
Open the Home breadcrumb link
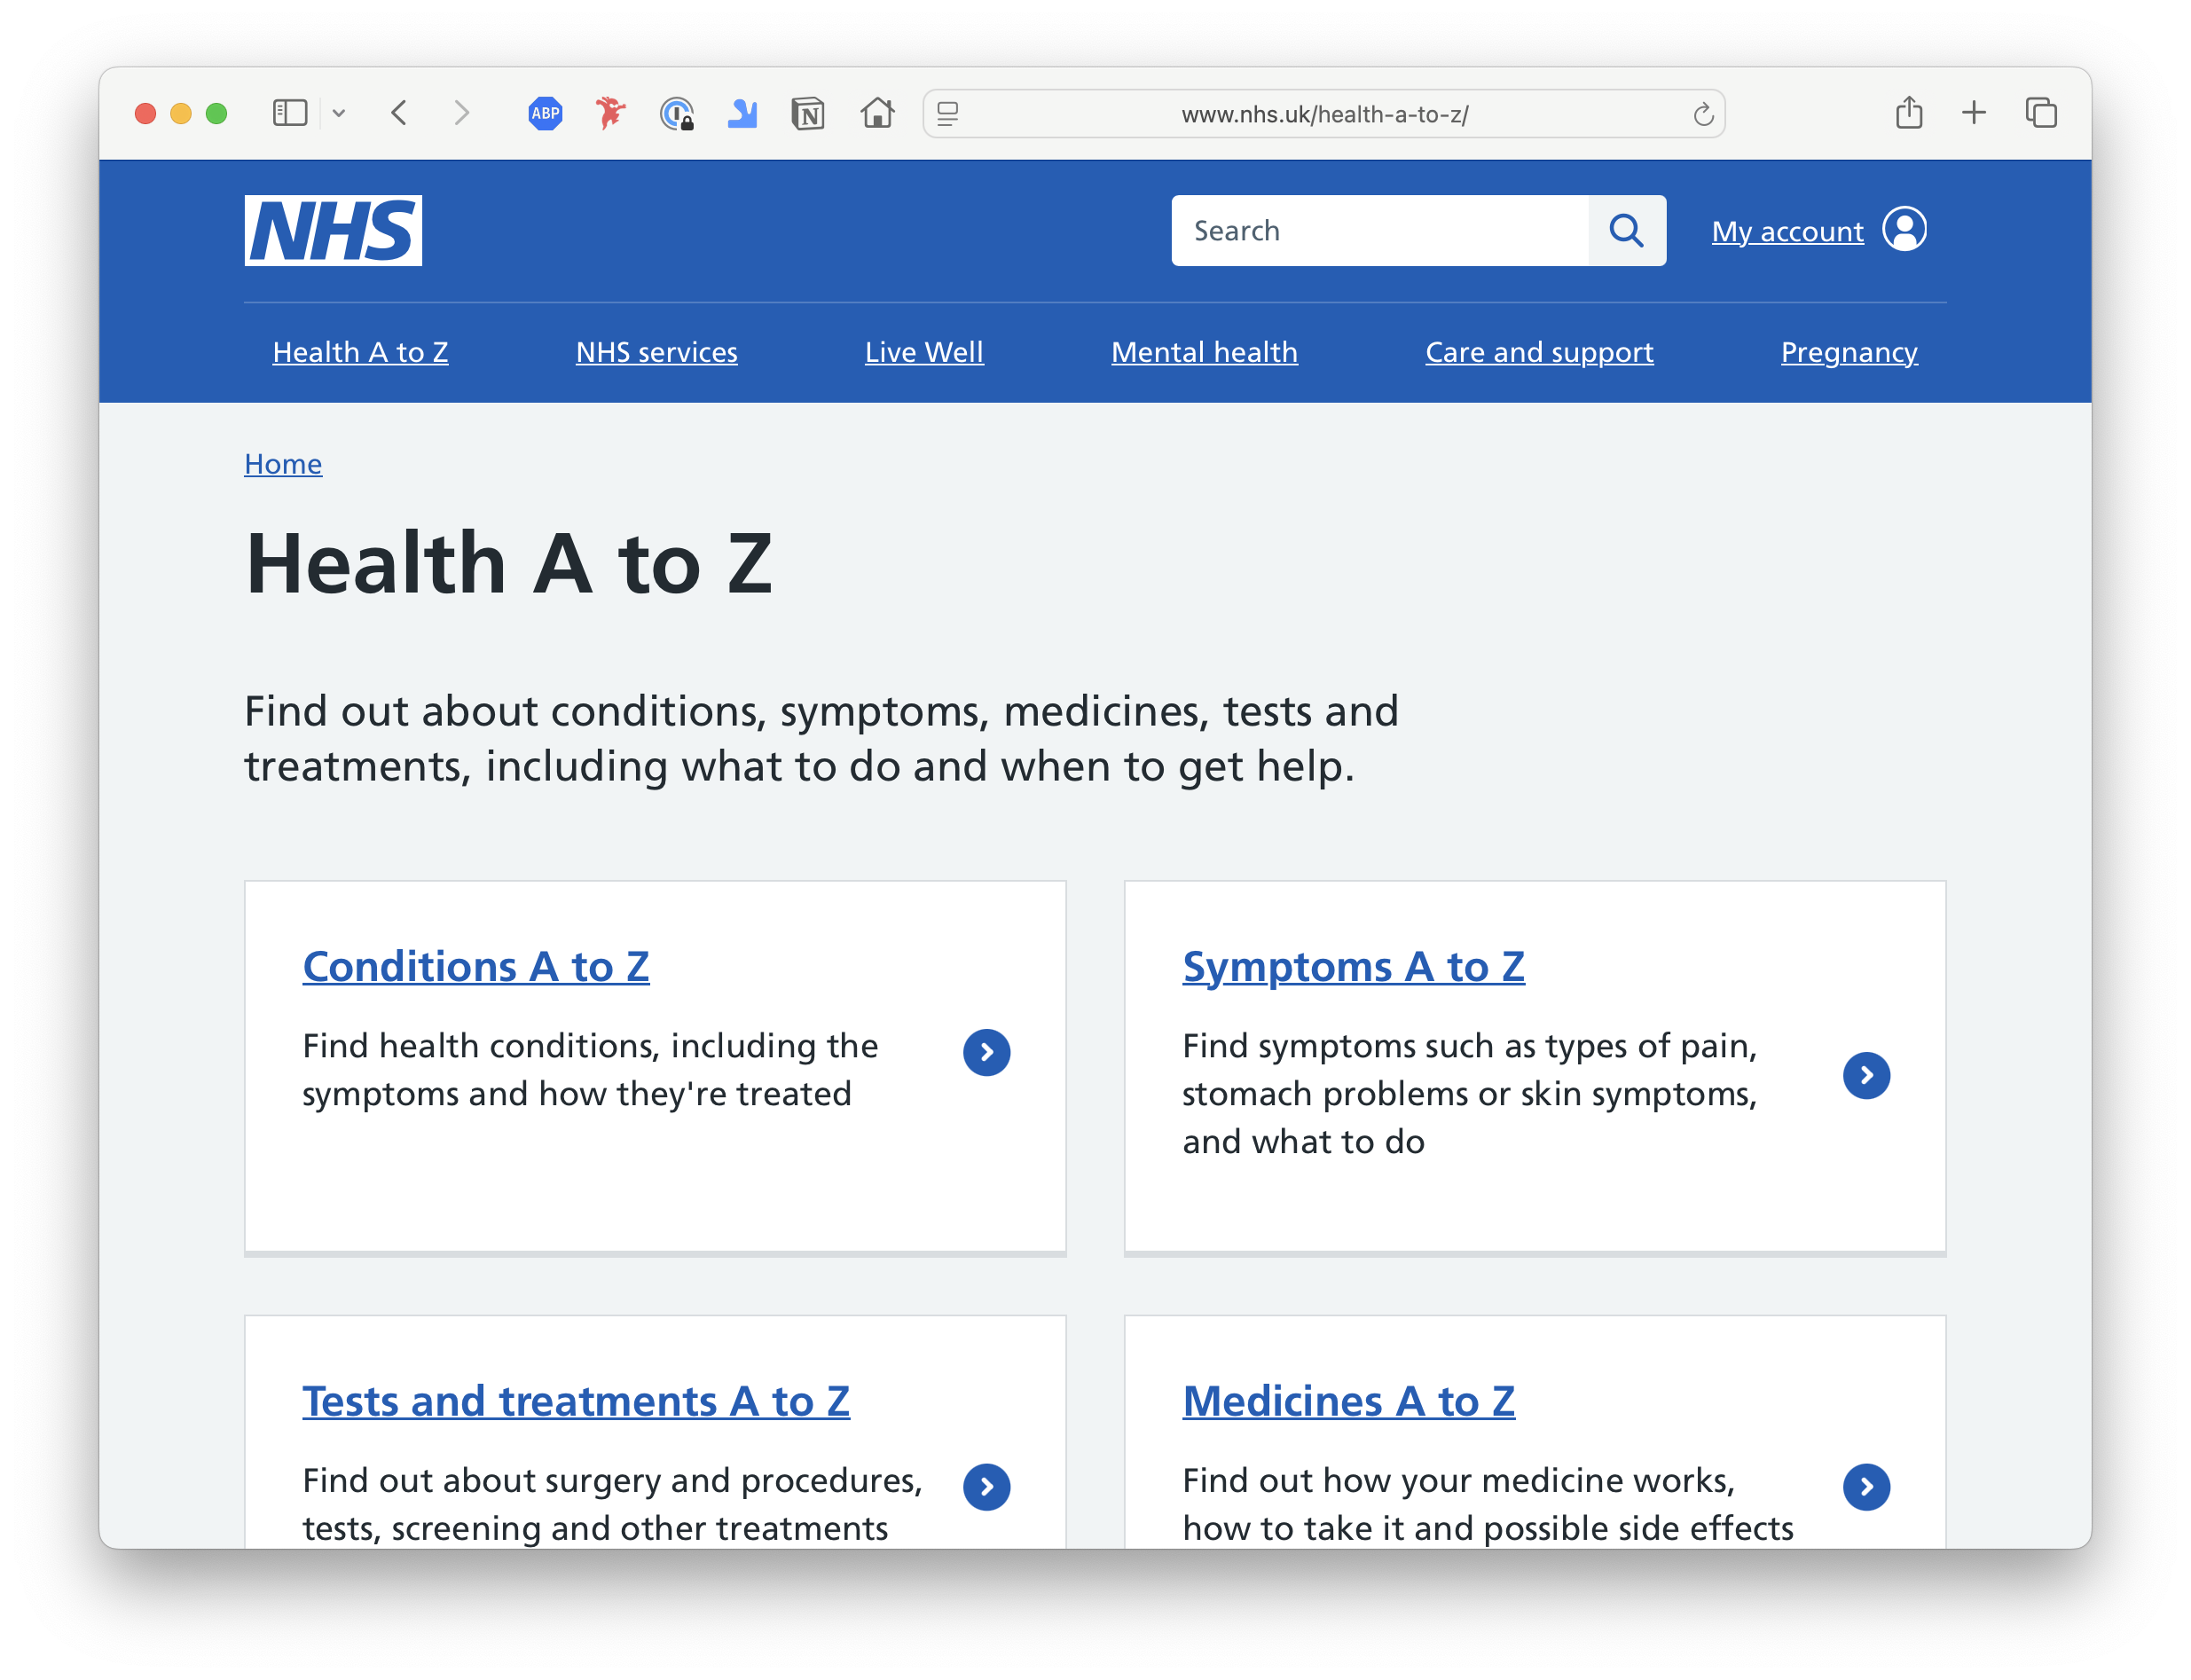283,463
